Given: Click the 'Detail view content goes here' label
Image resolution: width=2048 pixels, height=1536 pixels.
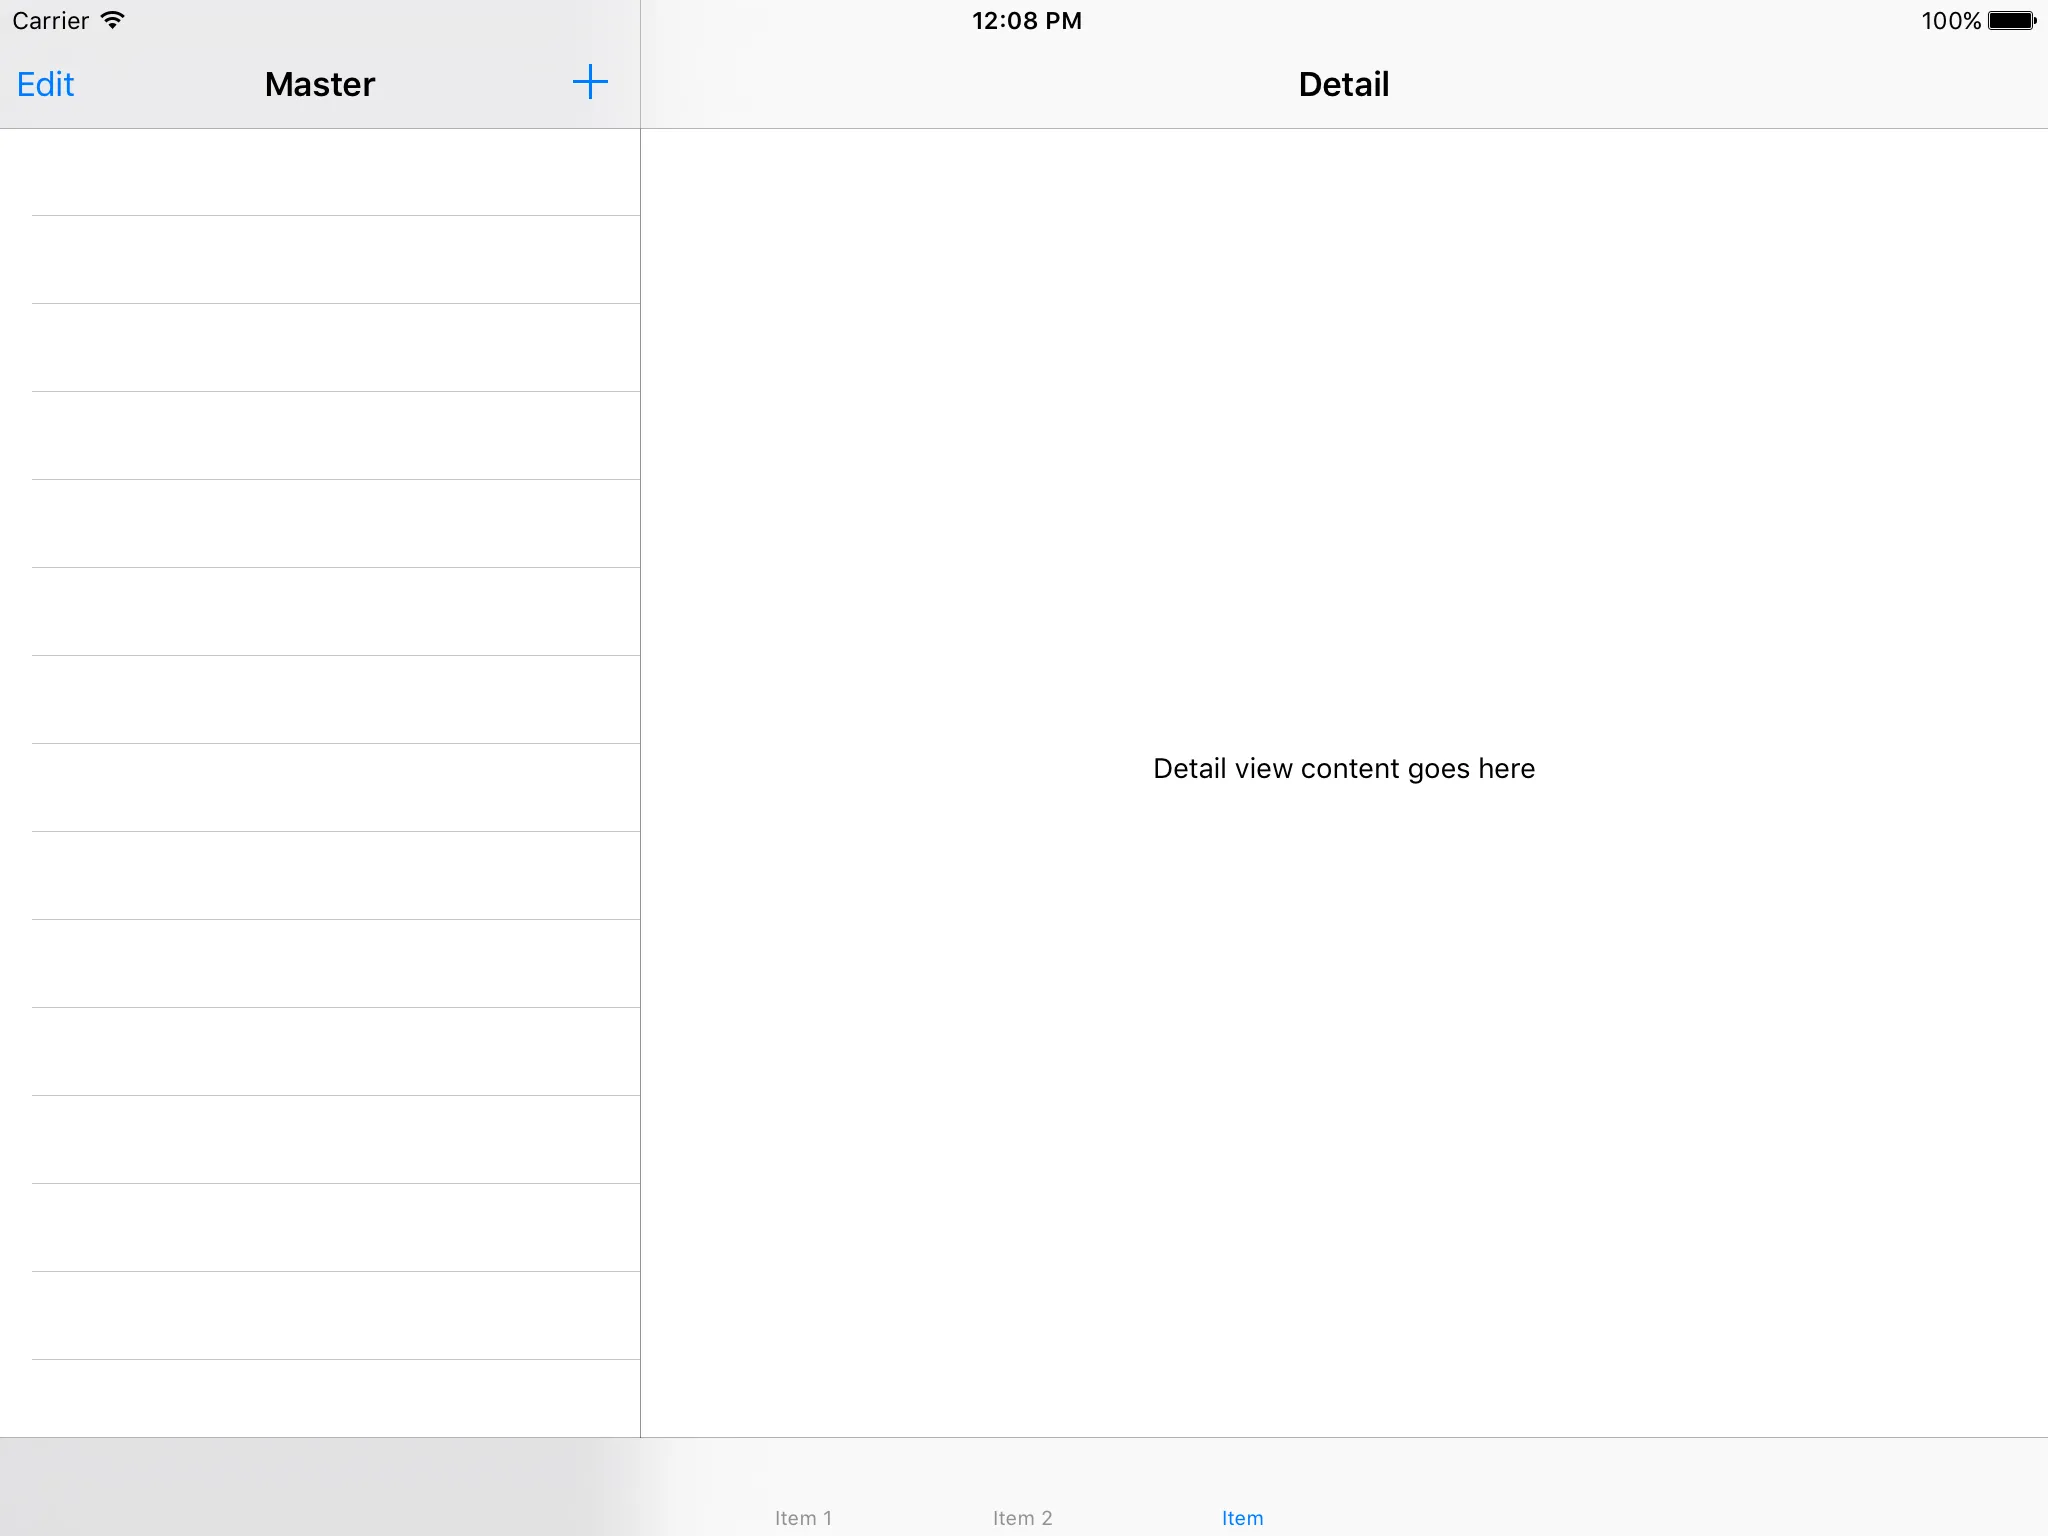Looking at the screenshot, I should [x=1343, y=768].
